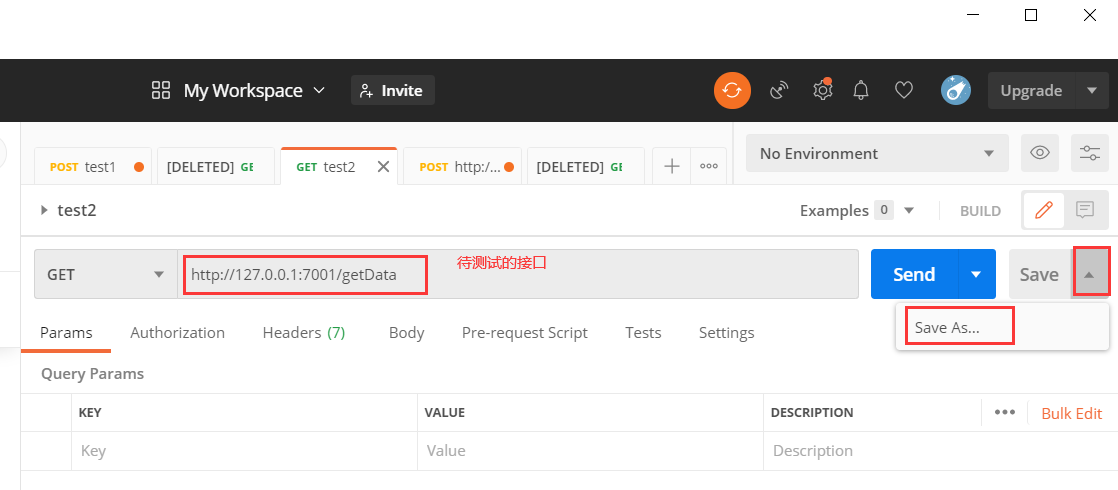Click the DESCRIPTION column header
Screen dimensions: 1118x490
tap(811, 412)
